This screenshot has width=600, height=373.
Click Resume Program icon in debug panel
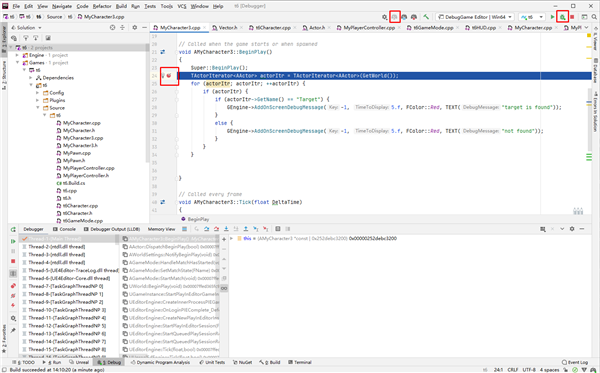[13, 241]
